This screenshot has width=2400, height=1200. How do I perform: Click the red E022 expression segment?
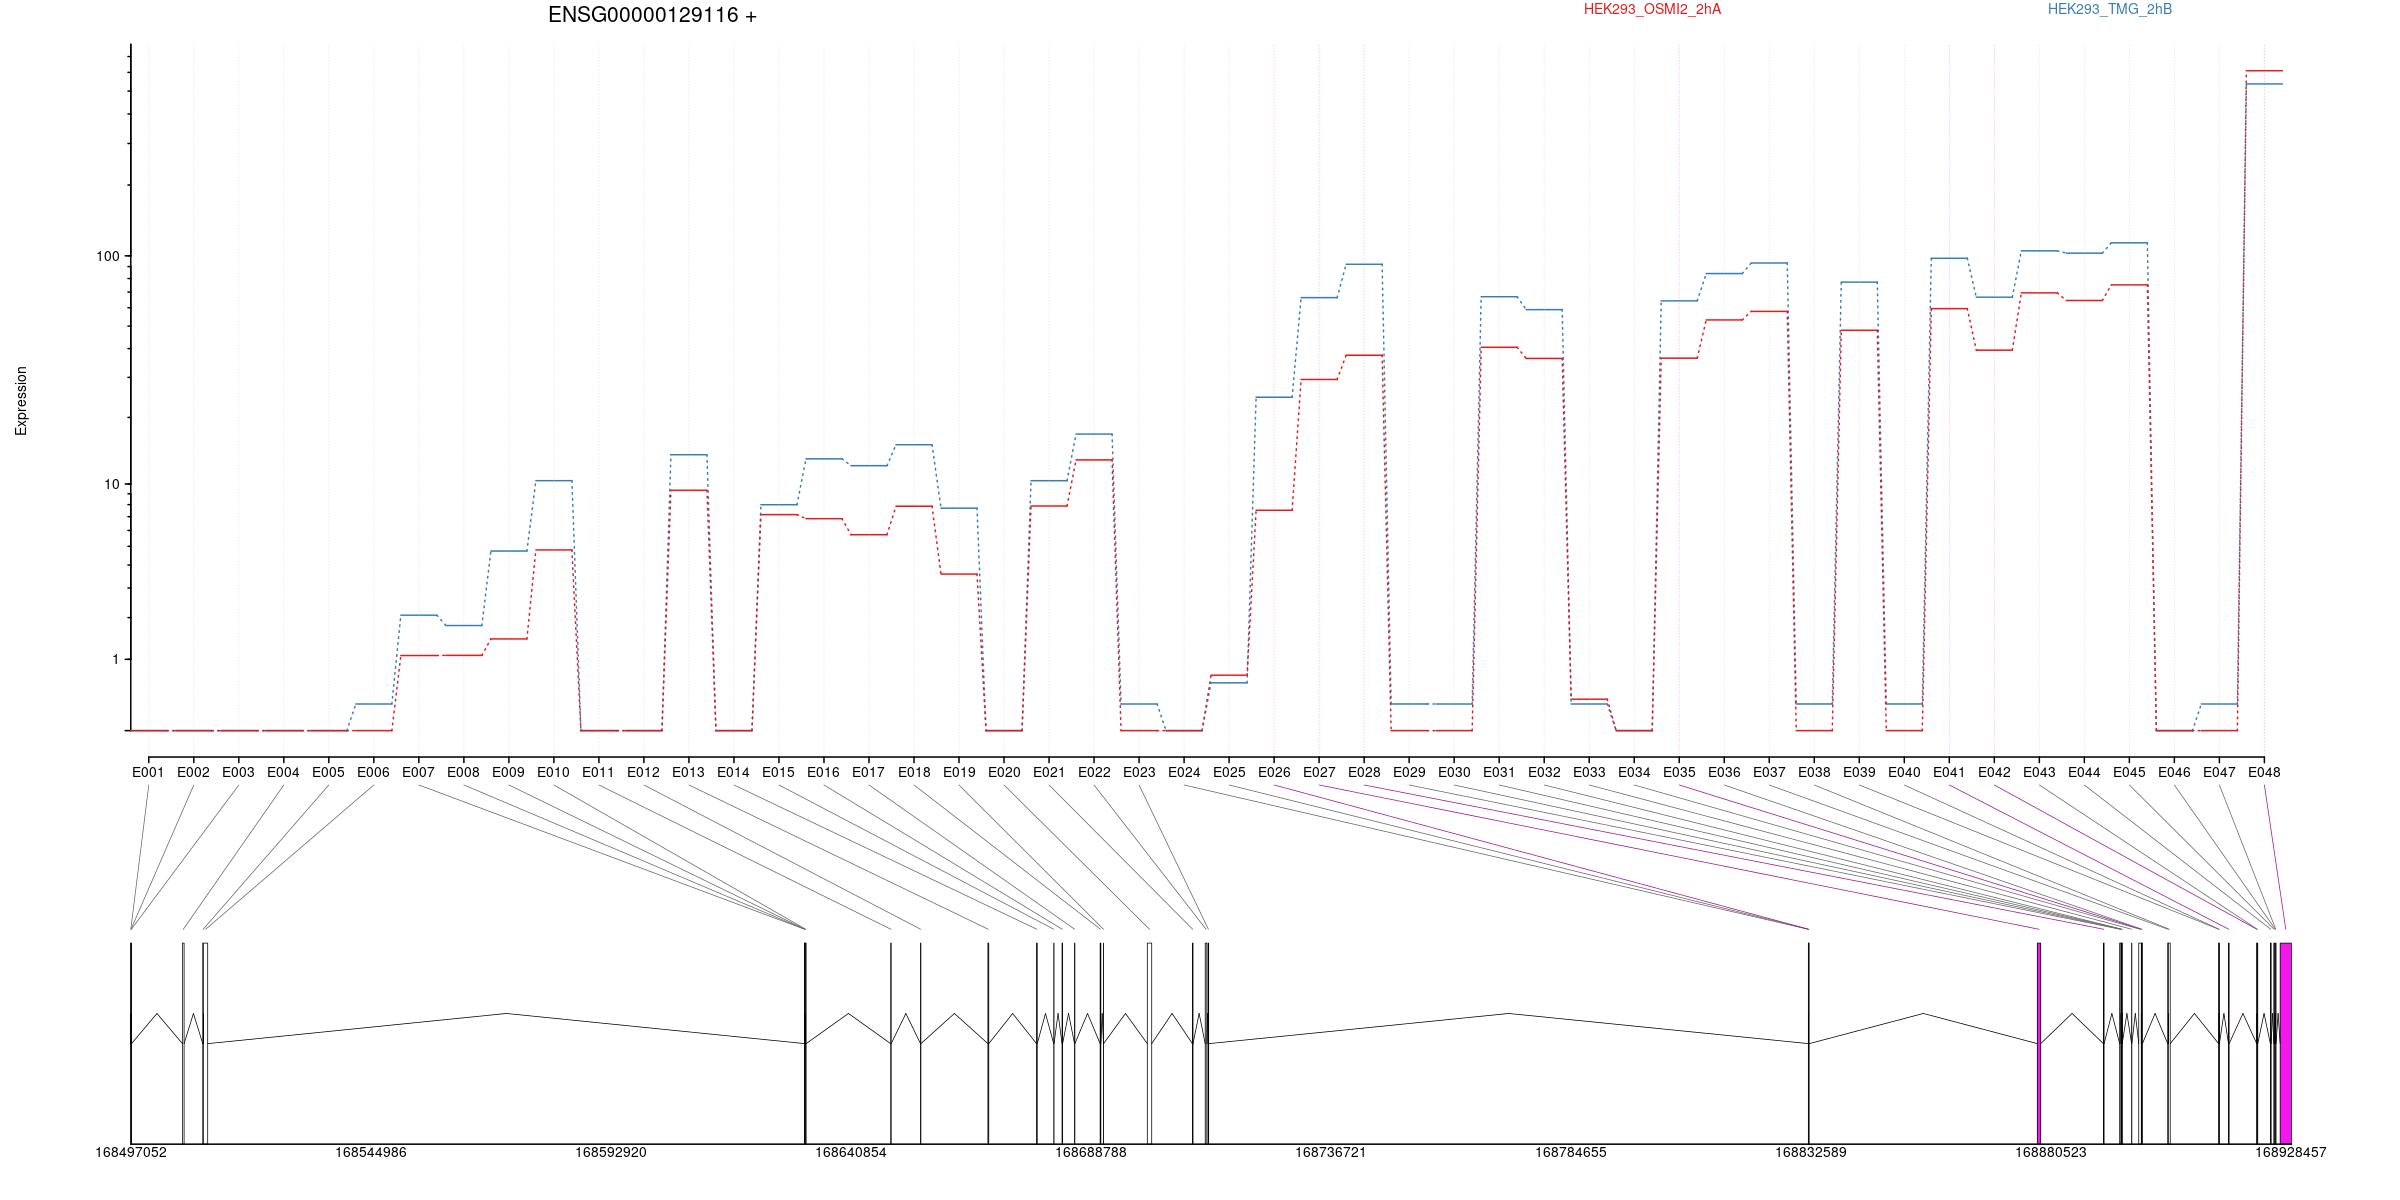1094,460
